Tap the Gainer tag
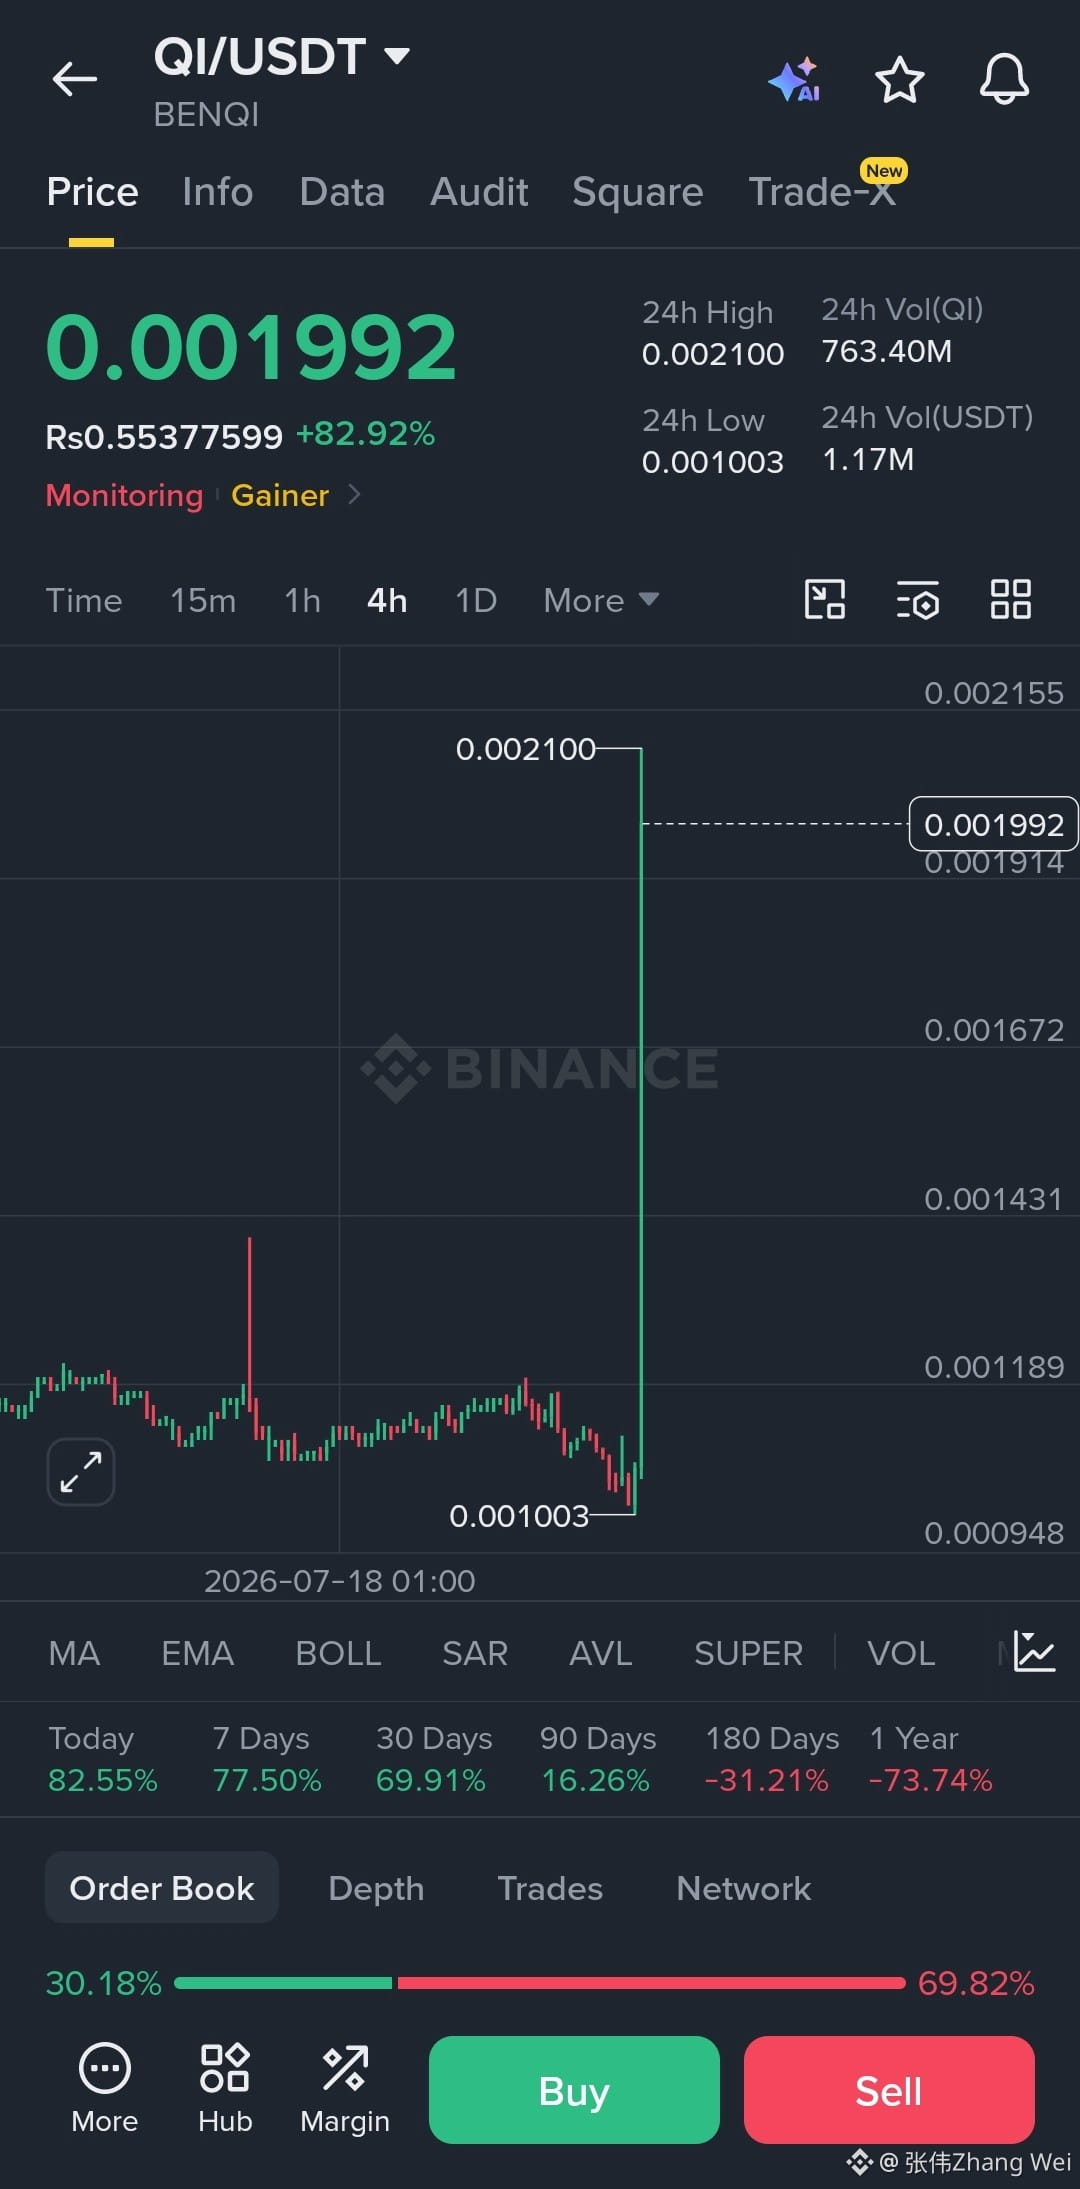The image size is (1080, 2189). (x=280, y=495)
